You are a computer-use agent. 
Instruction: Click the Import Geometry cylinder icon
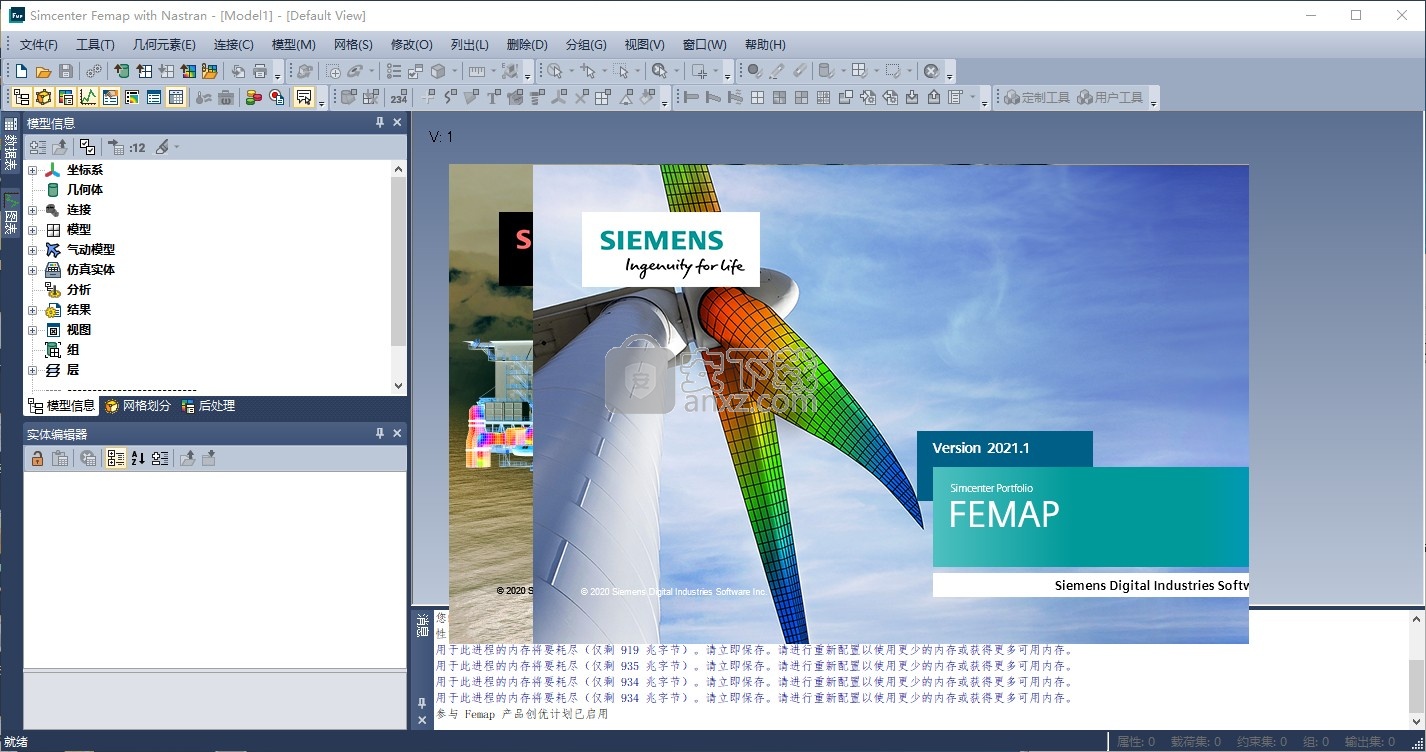point(121,71)
